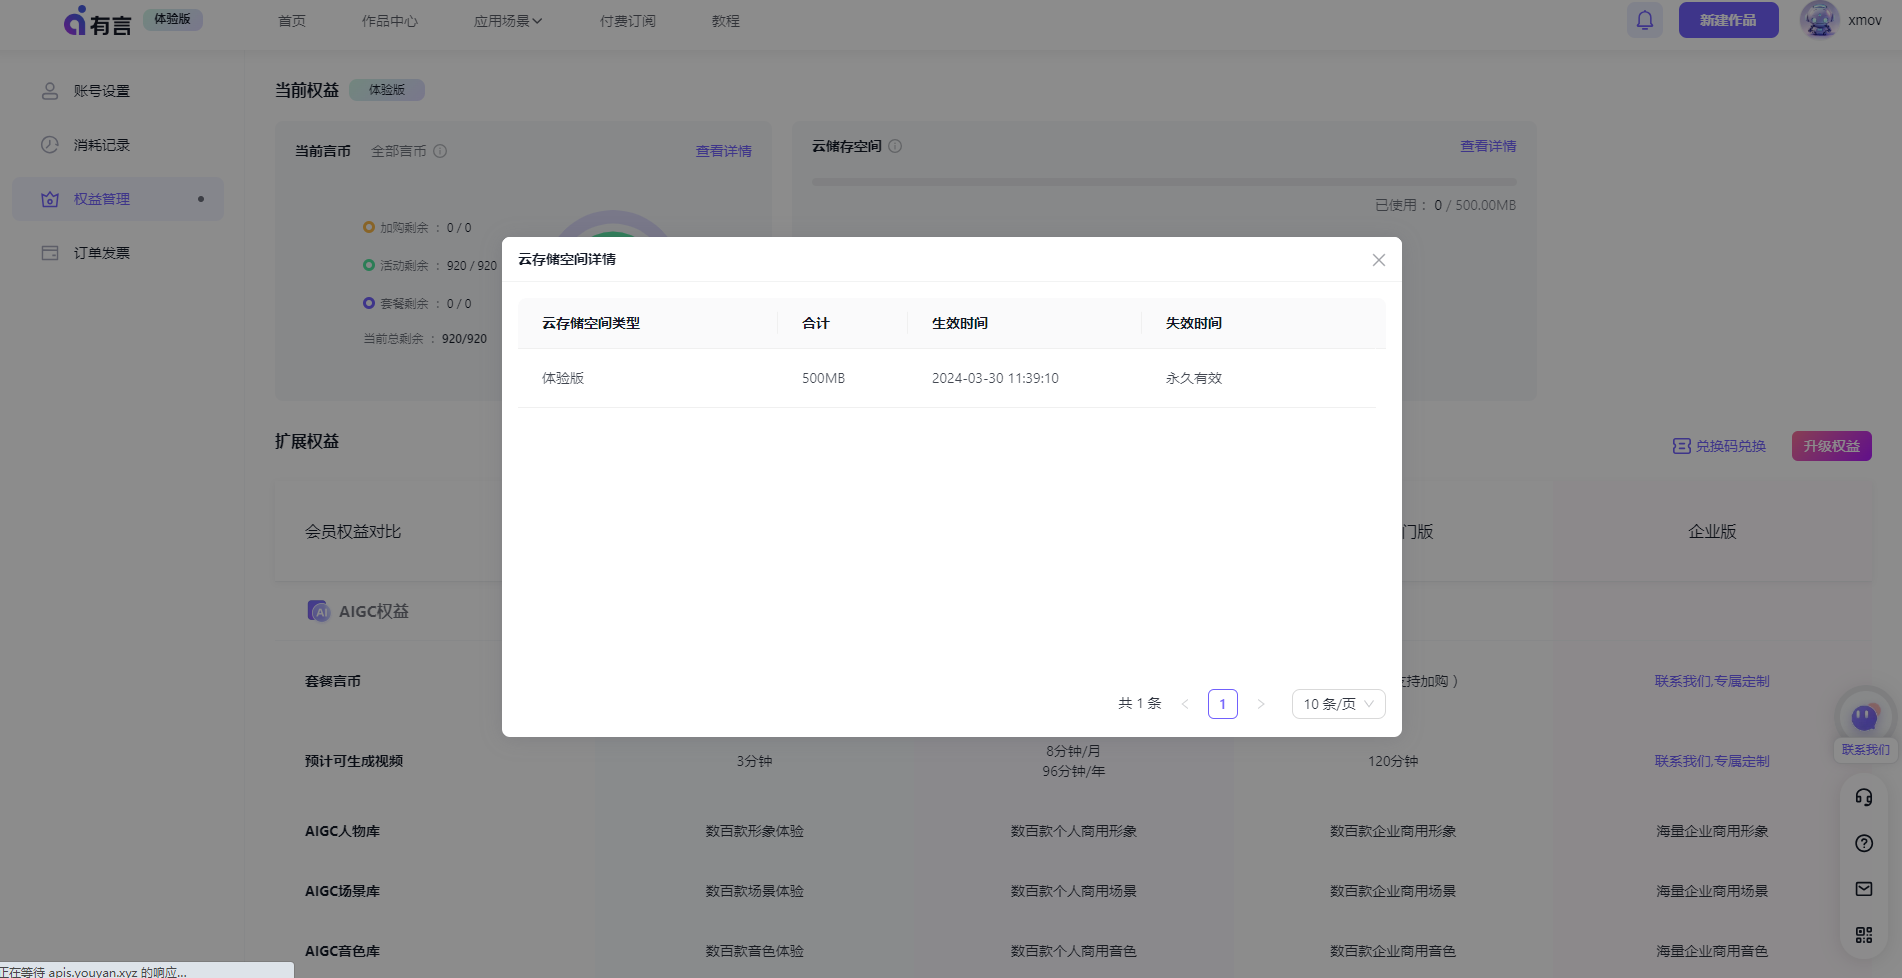The image size is (1902, 978).
Task: Click the envelope feedback icon
Action: (x=1864, y=889)
